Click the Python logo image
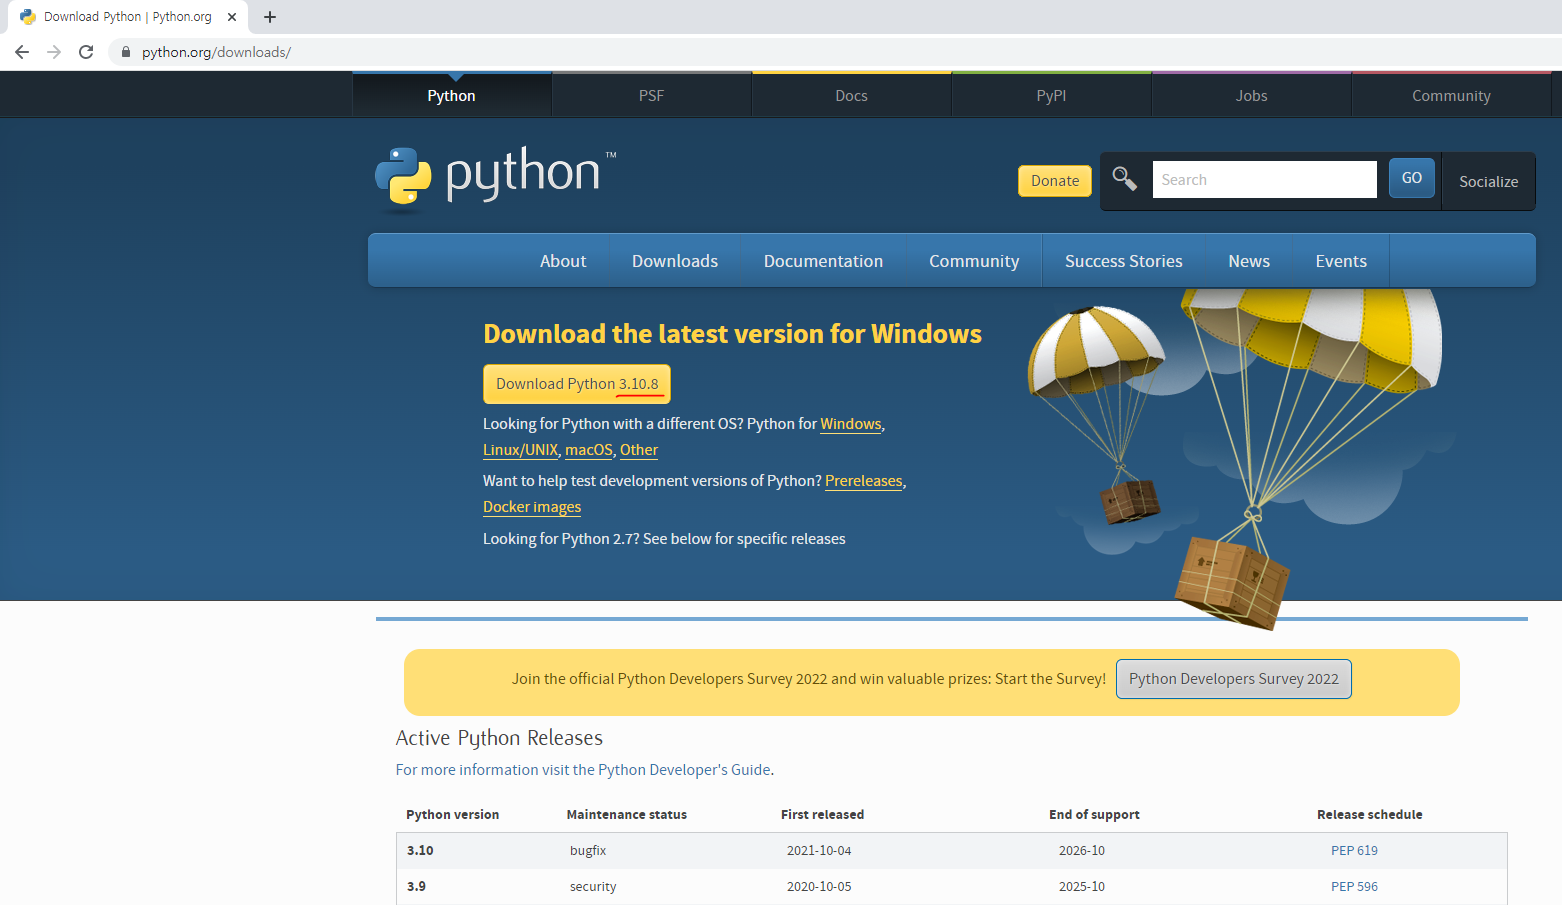Image resolution: width=1562 pixels, height=905 pixels. point(495,180)
